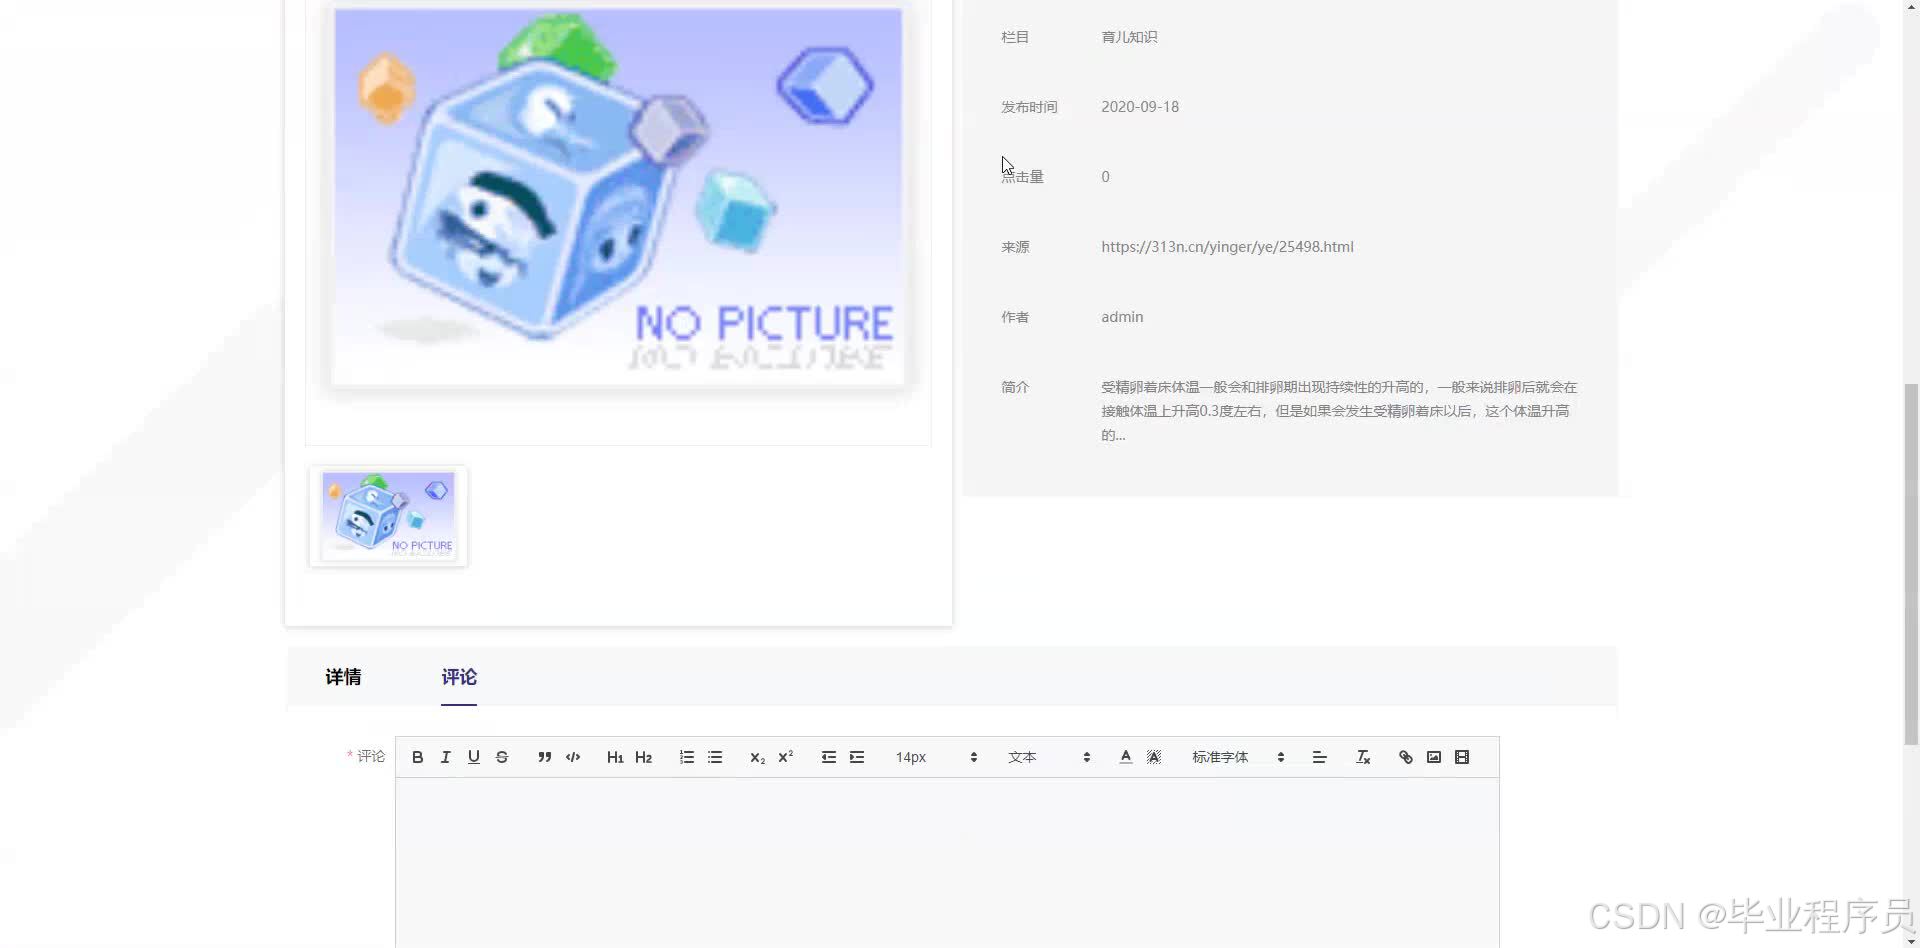Open the background highlight color picker
1920x948 pixels.
point(1154,757)
